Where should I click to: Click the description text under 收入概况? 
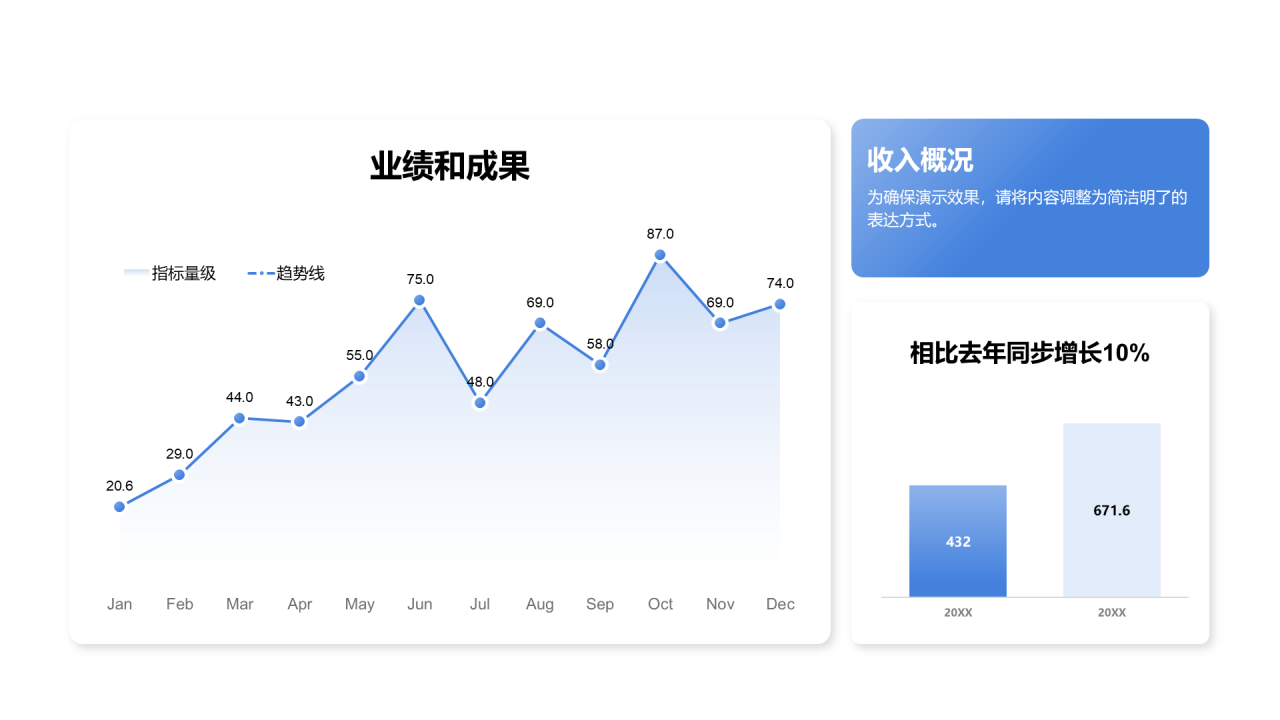[1027, 209]
